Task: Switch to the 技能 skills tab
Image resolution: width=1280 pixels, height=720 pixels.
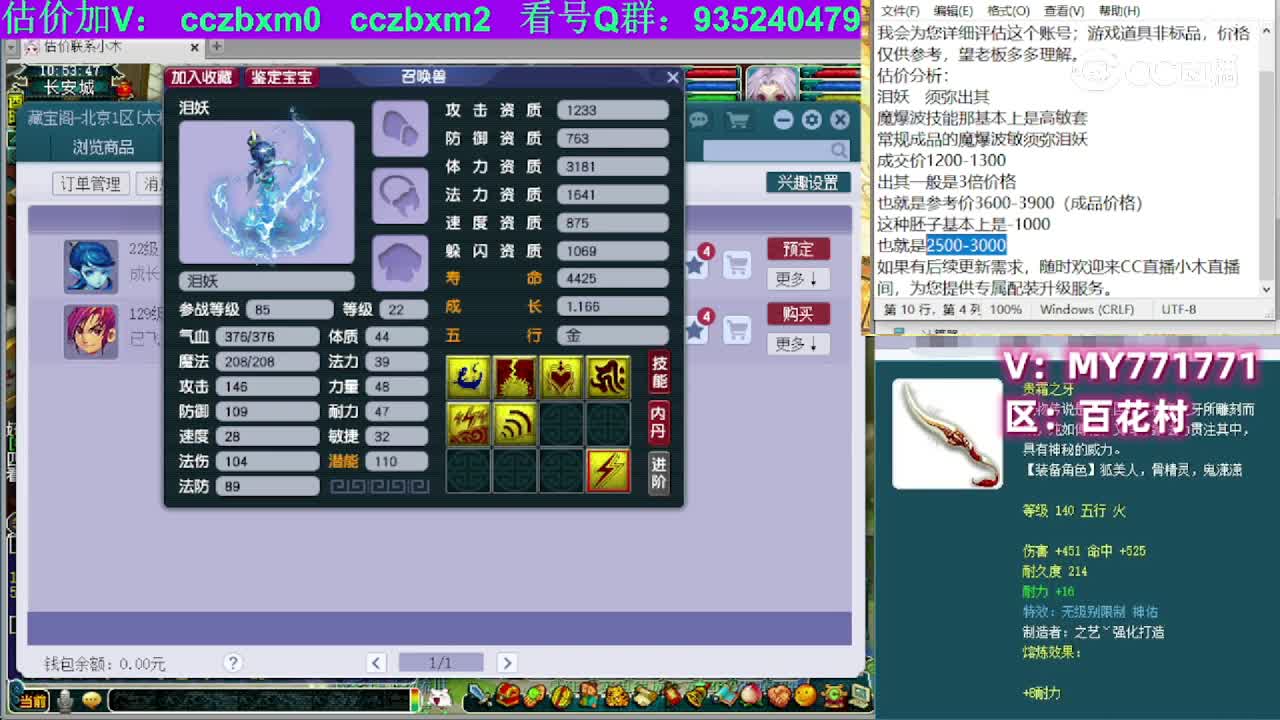Action: [x=659, y=373]
